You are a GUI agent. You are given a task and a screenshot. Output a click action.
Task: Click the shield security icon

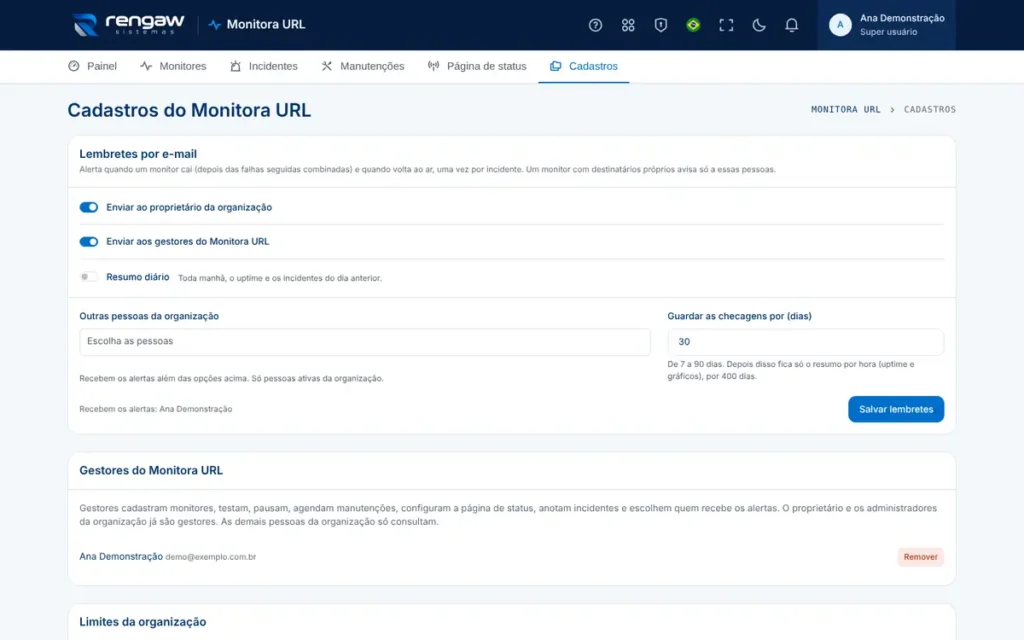(x=660, y=25)
